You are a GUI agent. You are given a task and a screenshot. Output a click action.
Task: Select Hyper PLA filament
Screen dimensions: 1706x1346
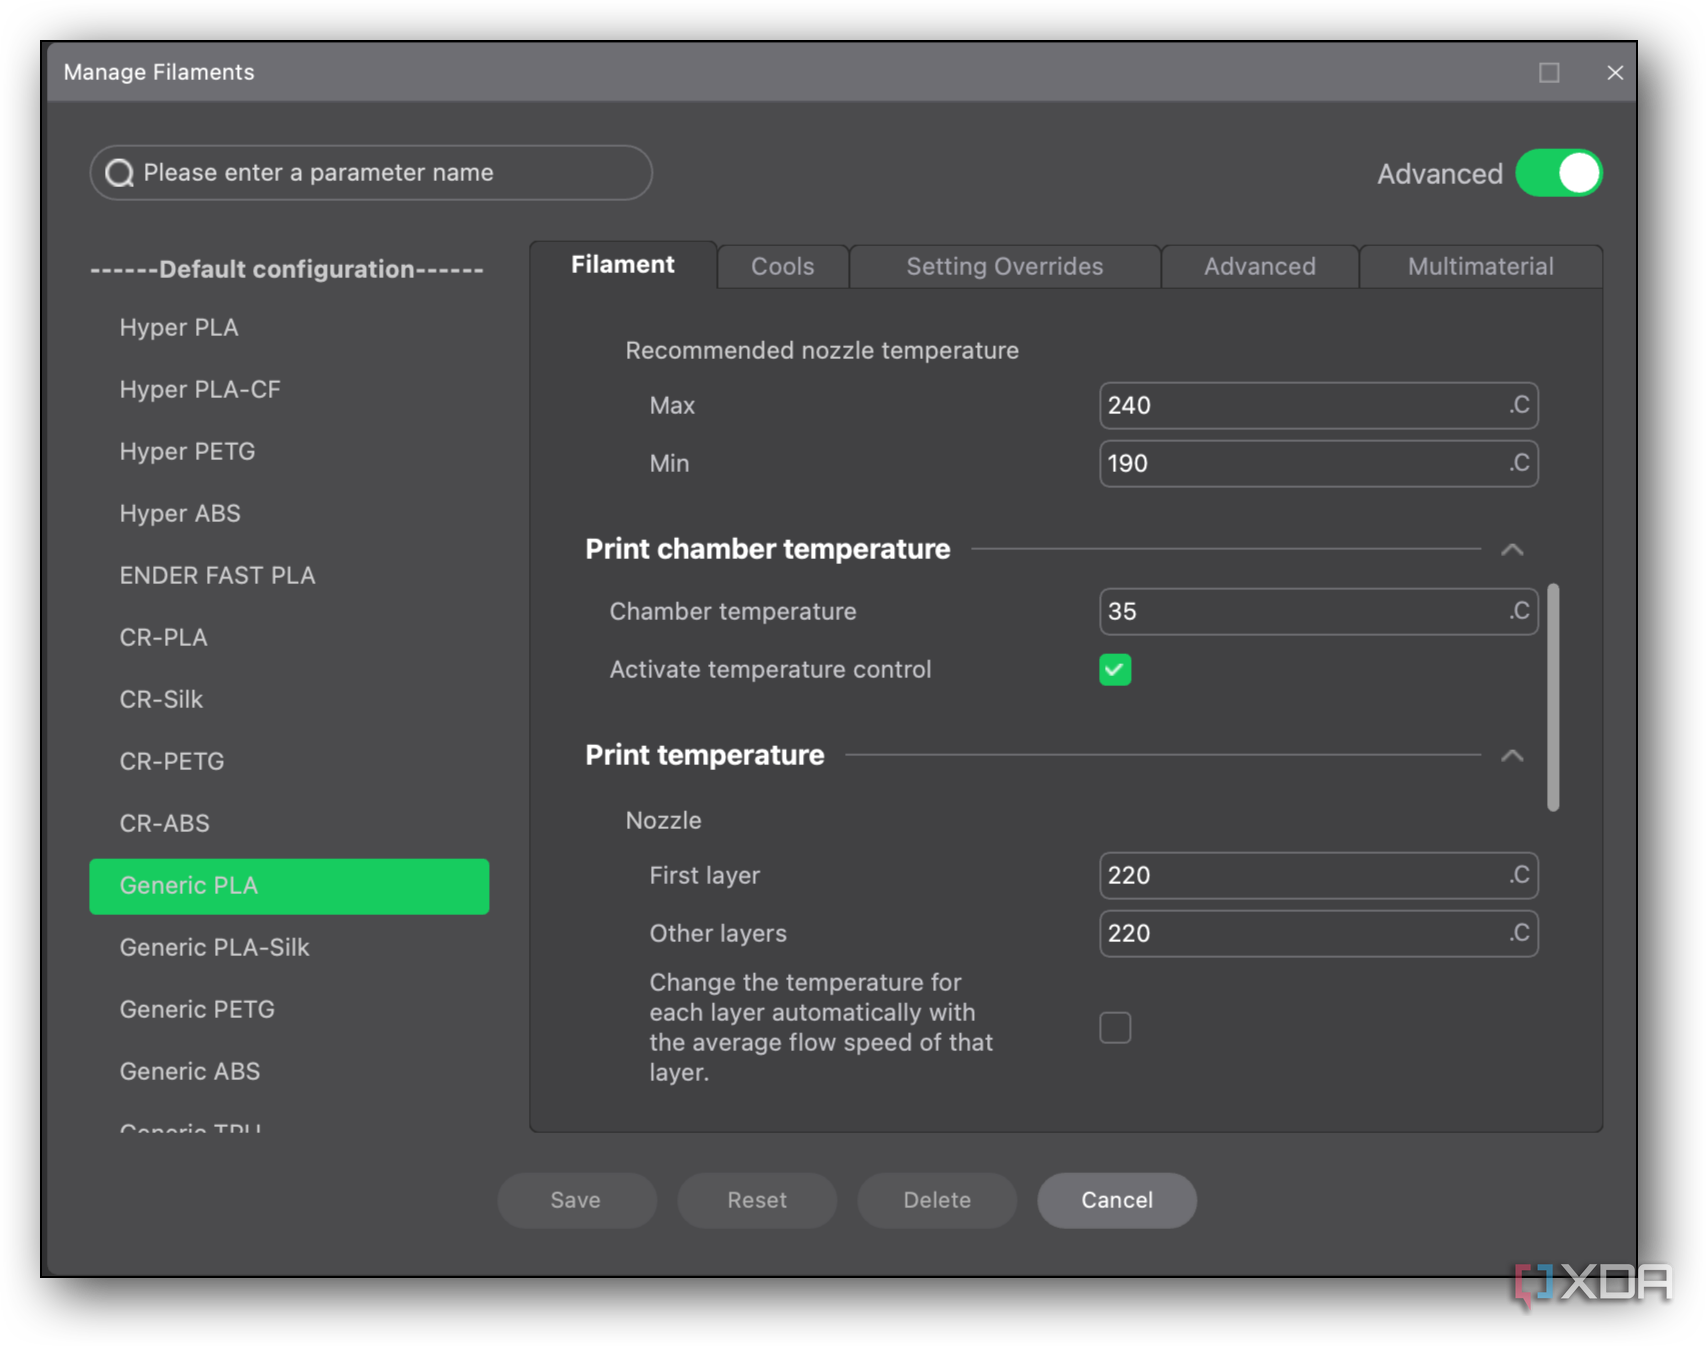point(289,328)
